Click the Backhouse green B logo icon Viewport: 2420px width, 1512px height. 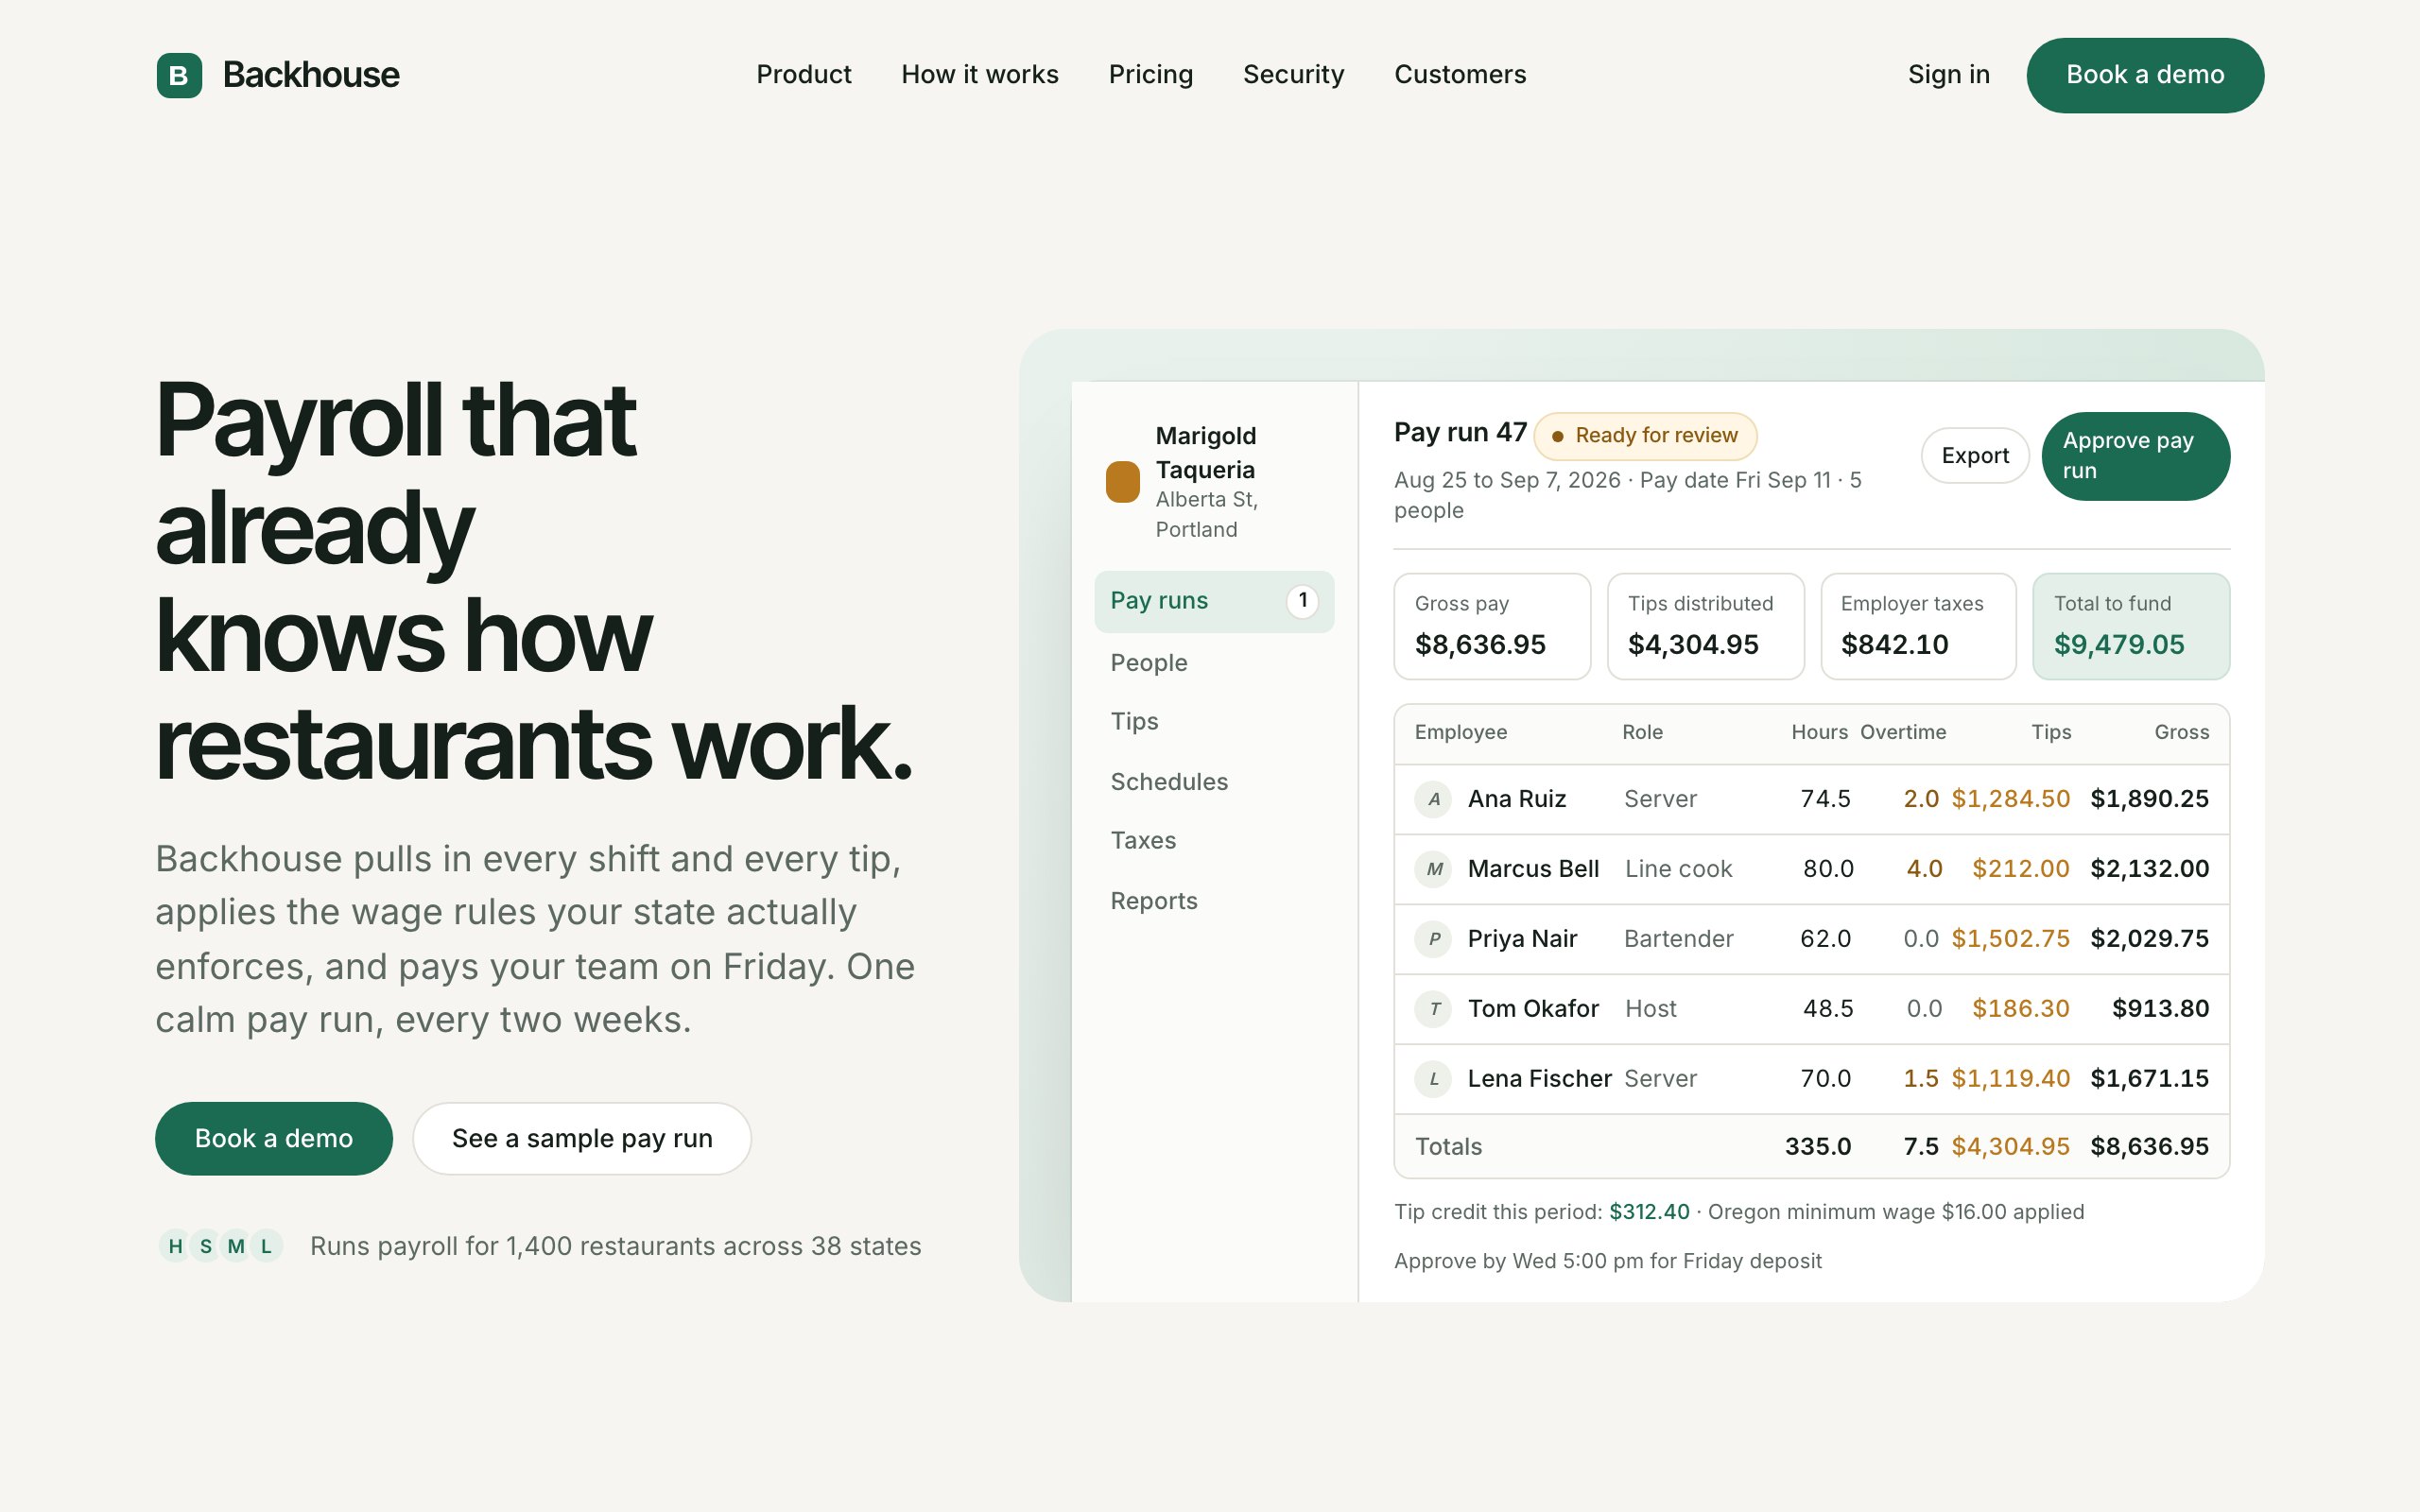pyautogui.click(x=179, y=75)
